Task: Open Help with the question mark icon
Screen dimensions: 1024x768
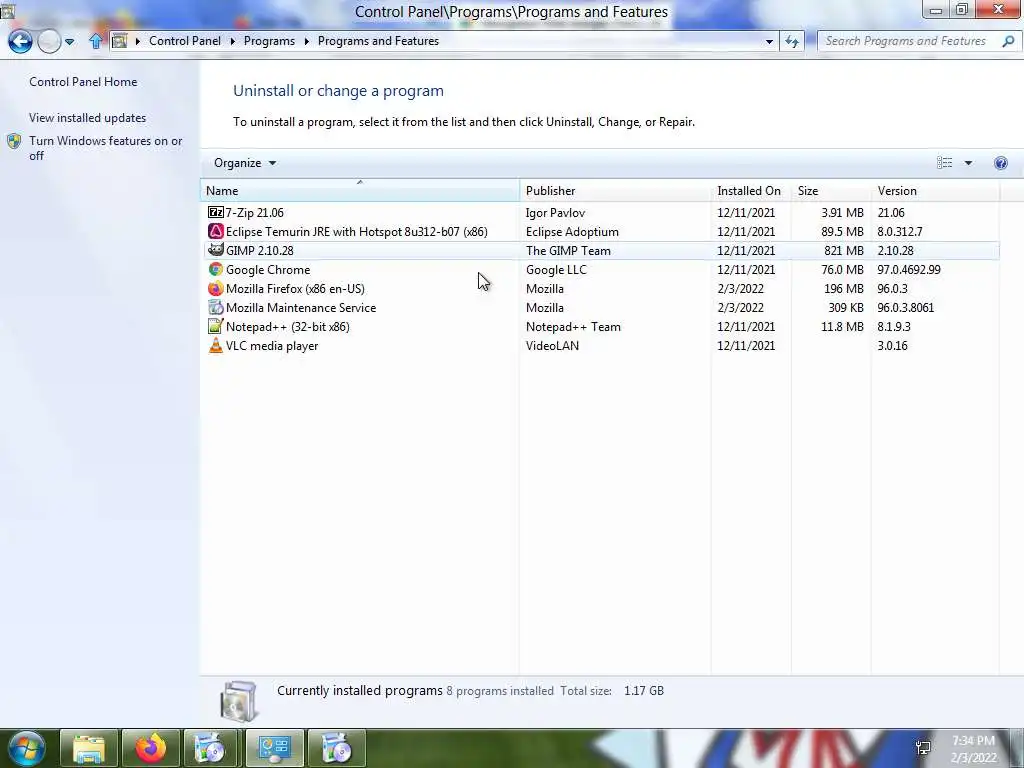Action: click(x=1000, y=163)
